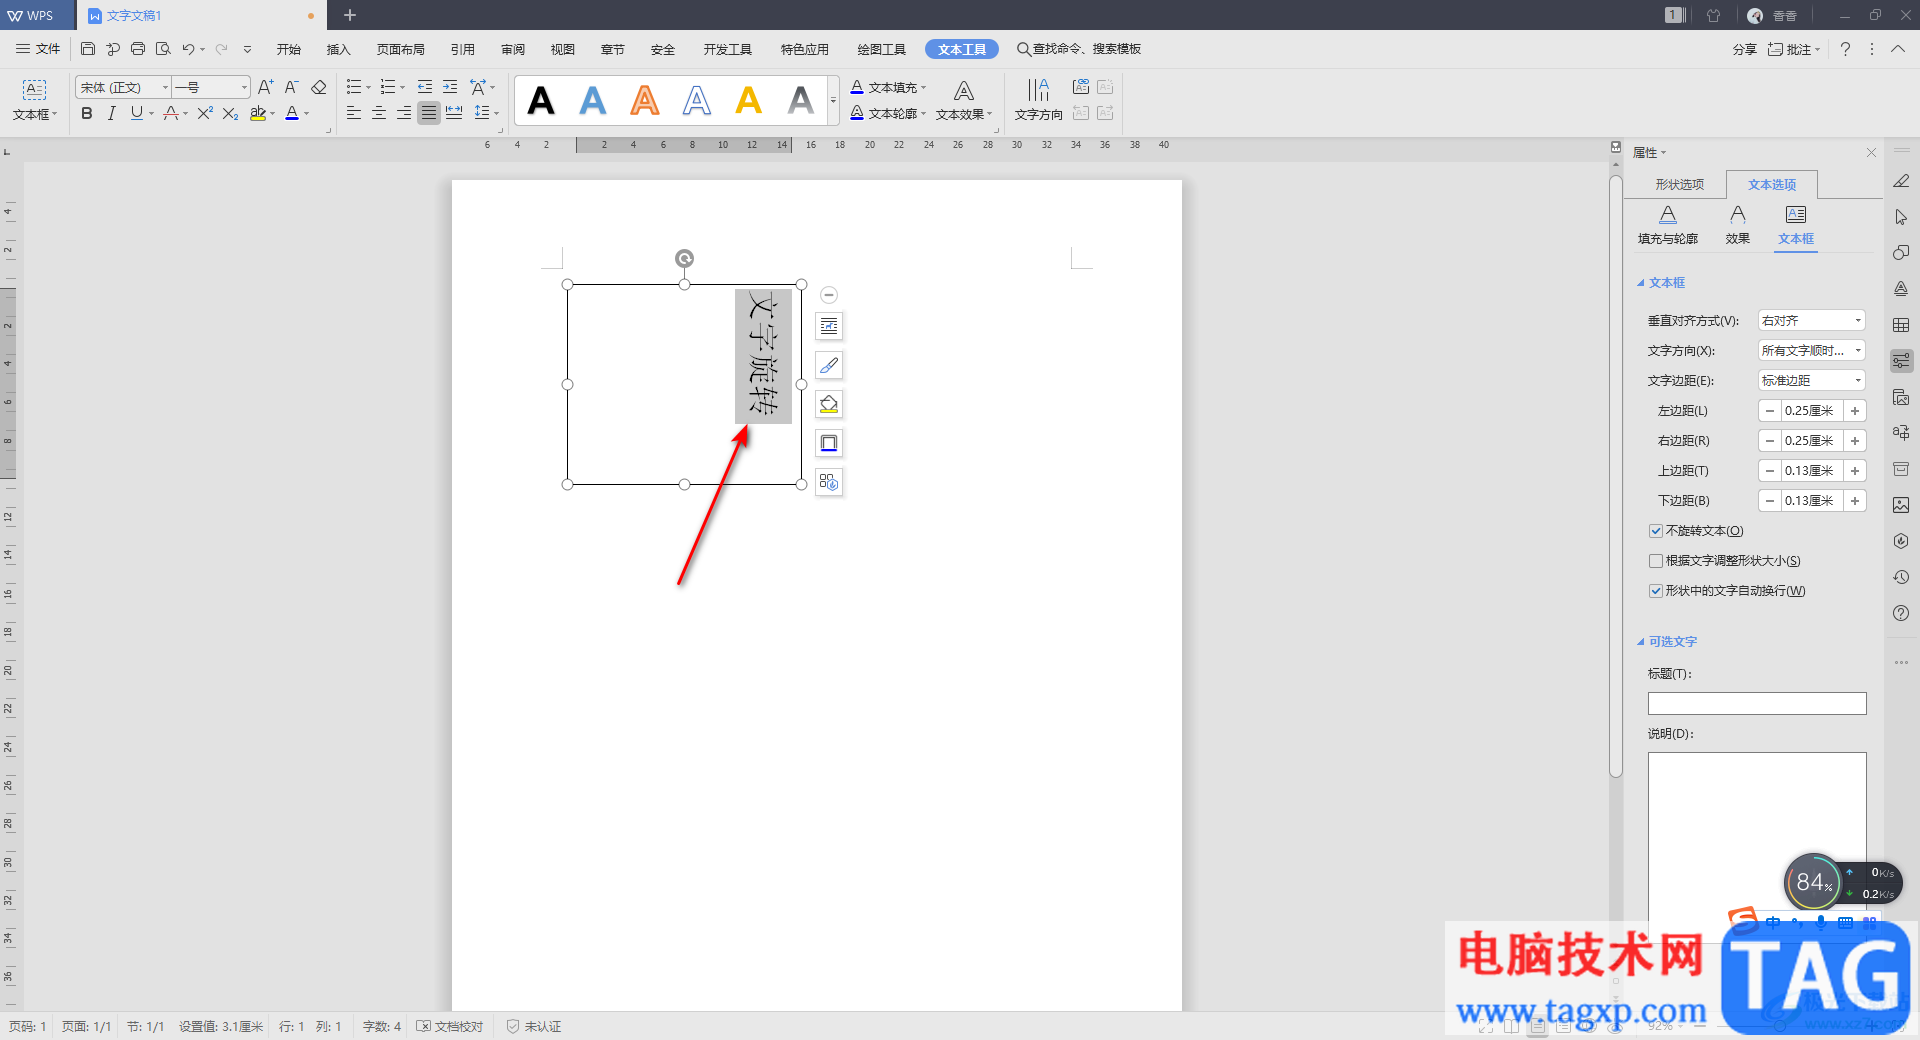Open 文字方向 dropdown in properties panel
This screenshot has width=1920, height=1040.
click(1812, 351)
